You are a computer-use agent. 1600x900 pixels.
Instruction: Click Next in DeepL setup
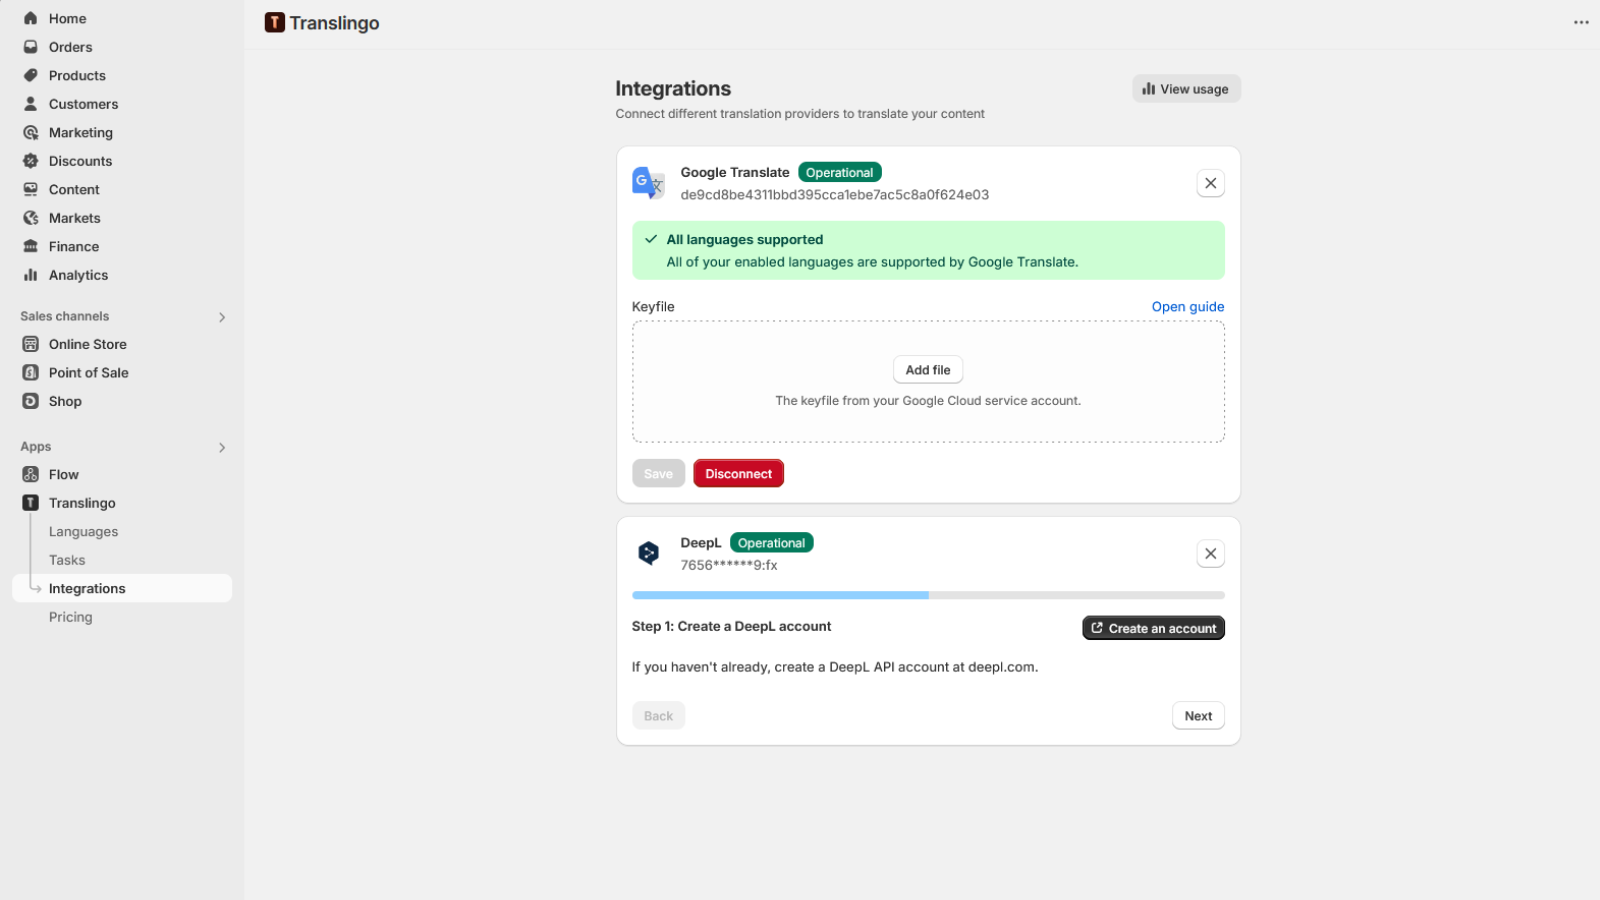[x=1198, y=716]
